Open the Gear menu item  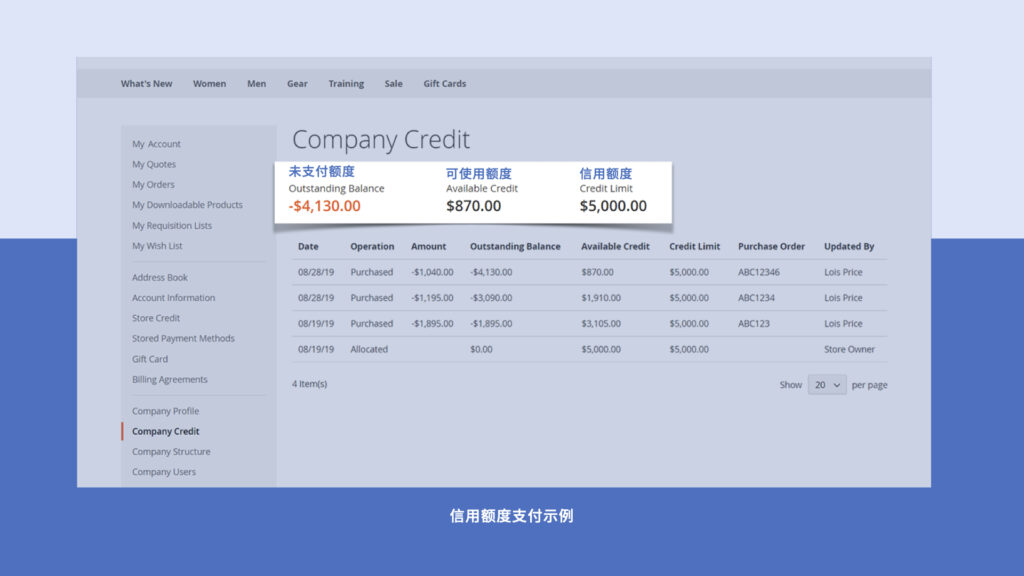297,84
